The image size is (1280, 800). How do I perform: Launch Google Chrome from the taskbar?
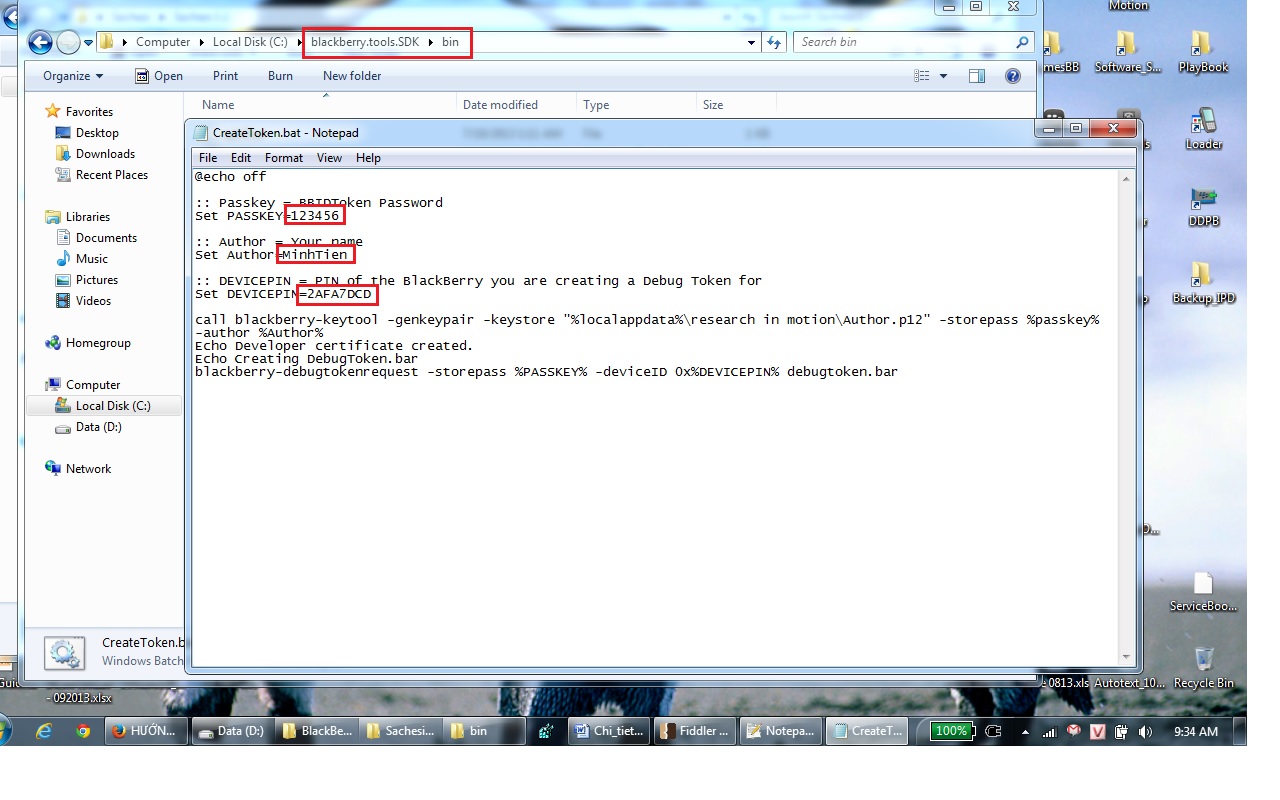(x=83, y=731)
